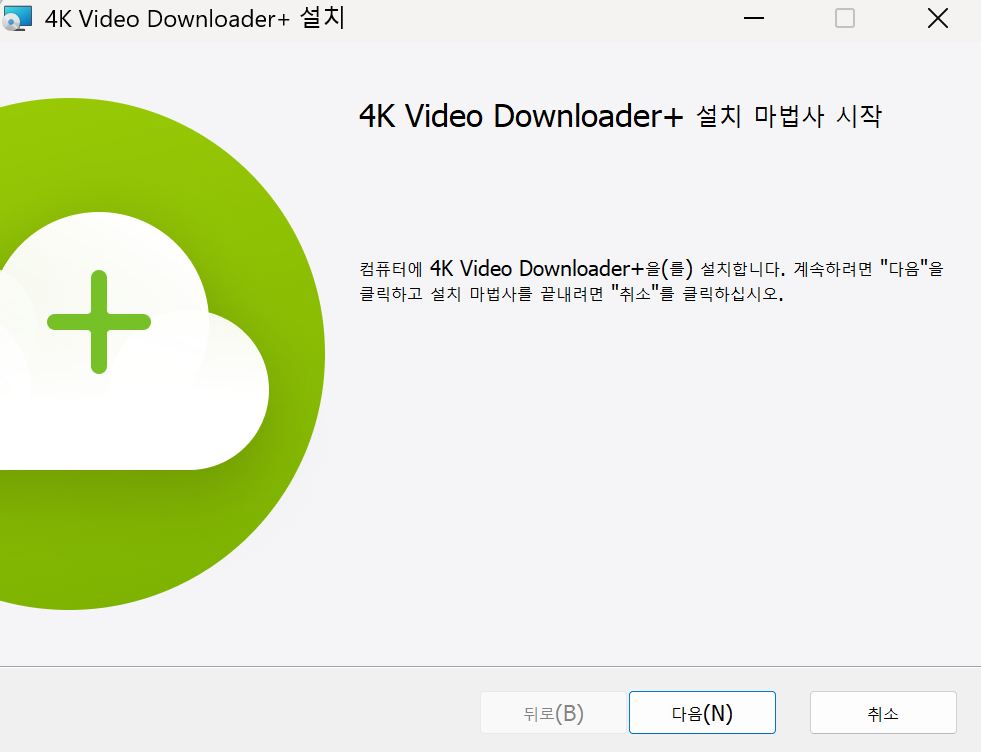Click the installer icon in the title bar
Screen dimensions: 981x752
pos(17,18)
